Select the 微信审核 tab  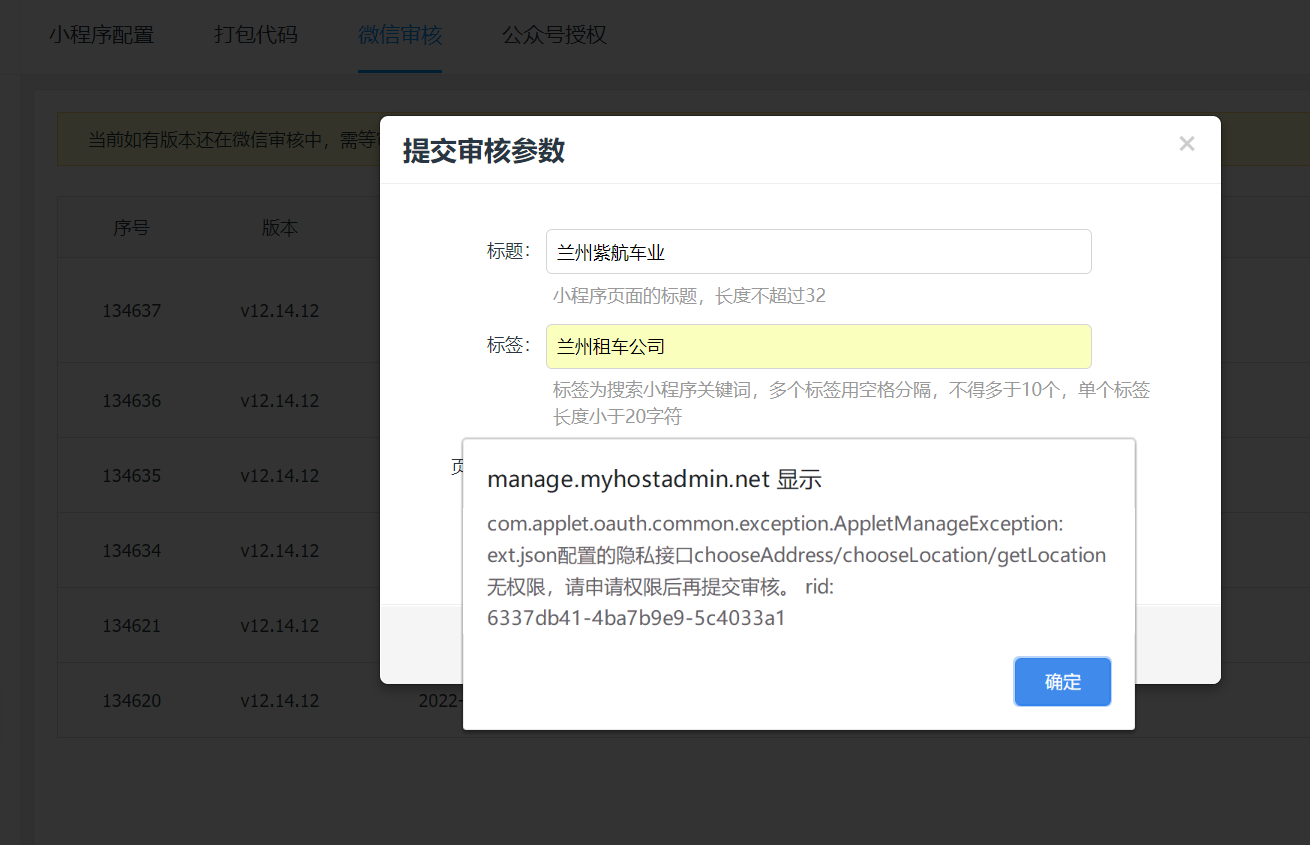click(400, 35)
